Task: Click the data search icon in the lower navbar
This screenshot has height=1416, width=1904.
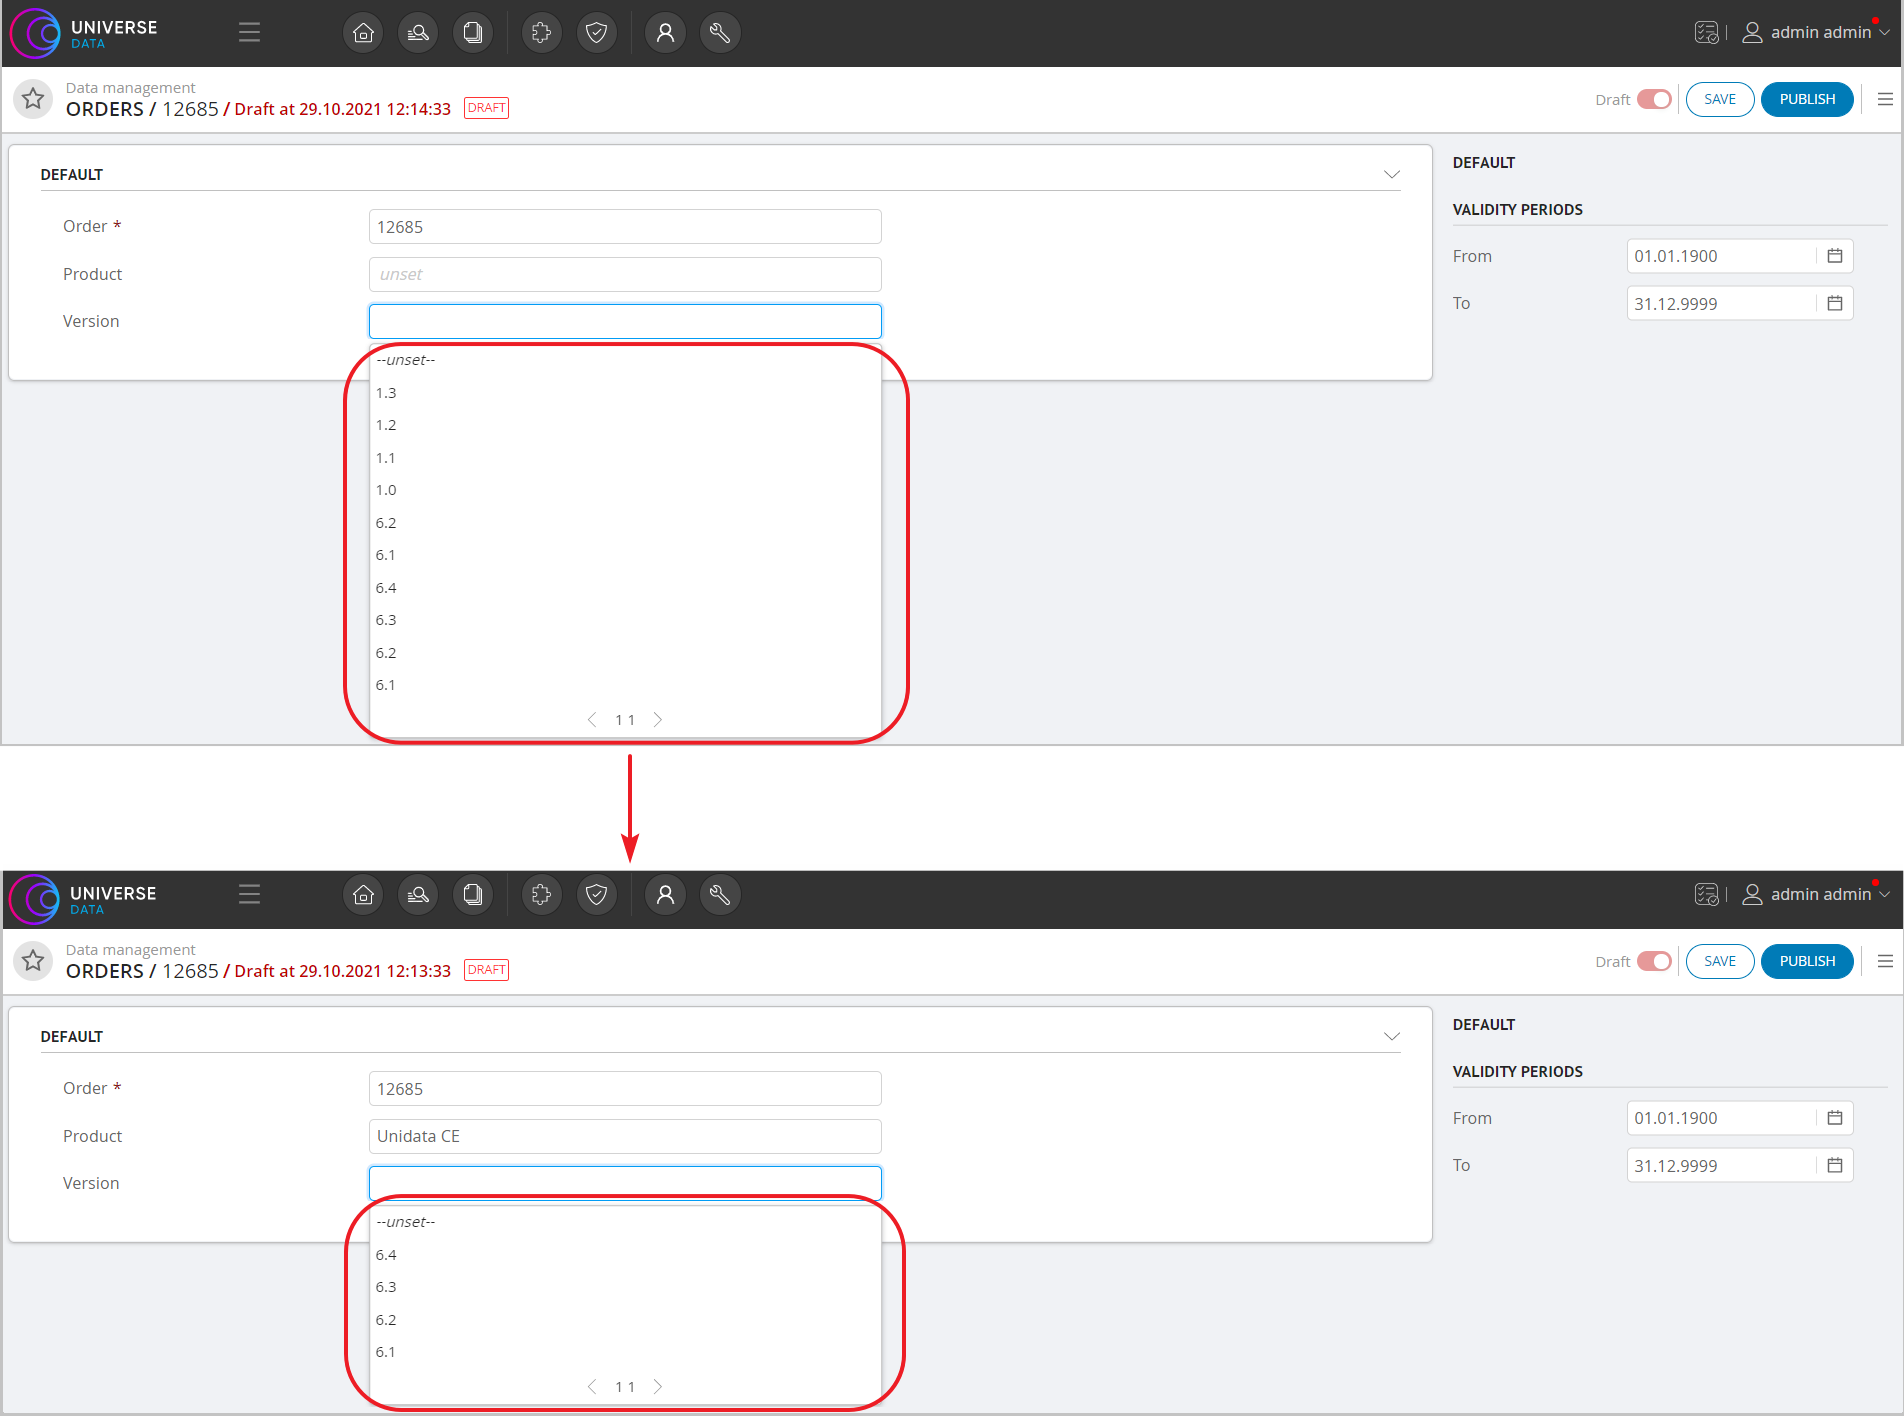Action: point(418,895)
